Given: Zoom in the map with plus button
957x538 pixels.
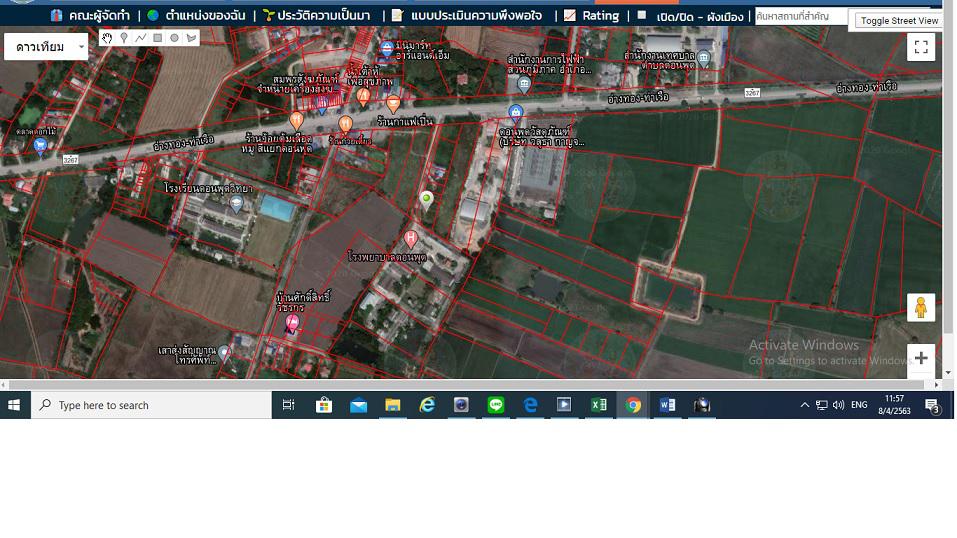Looking at the screenshot, I should pos(921,358).
